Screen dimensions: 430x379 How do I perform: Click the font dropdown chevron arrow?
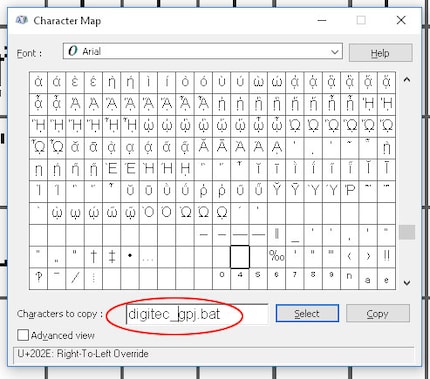pyautogui.click(x=335, y=52)
